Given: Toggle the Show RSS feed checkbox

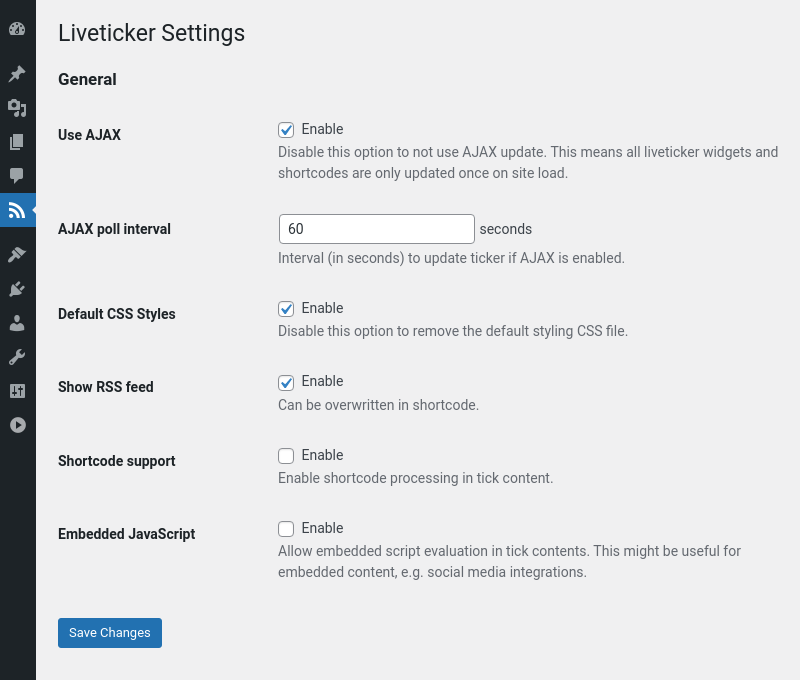Looking at the screenshot, I should (286, 382).
